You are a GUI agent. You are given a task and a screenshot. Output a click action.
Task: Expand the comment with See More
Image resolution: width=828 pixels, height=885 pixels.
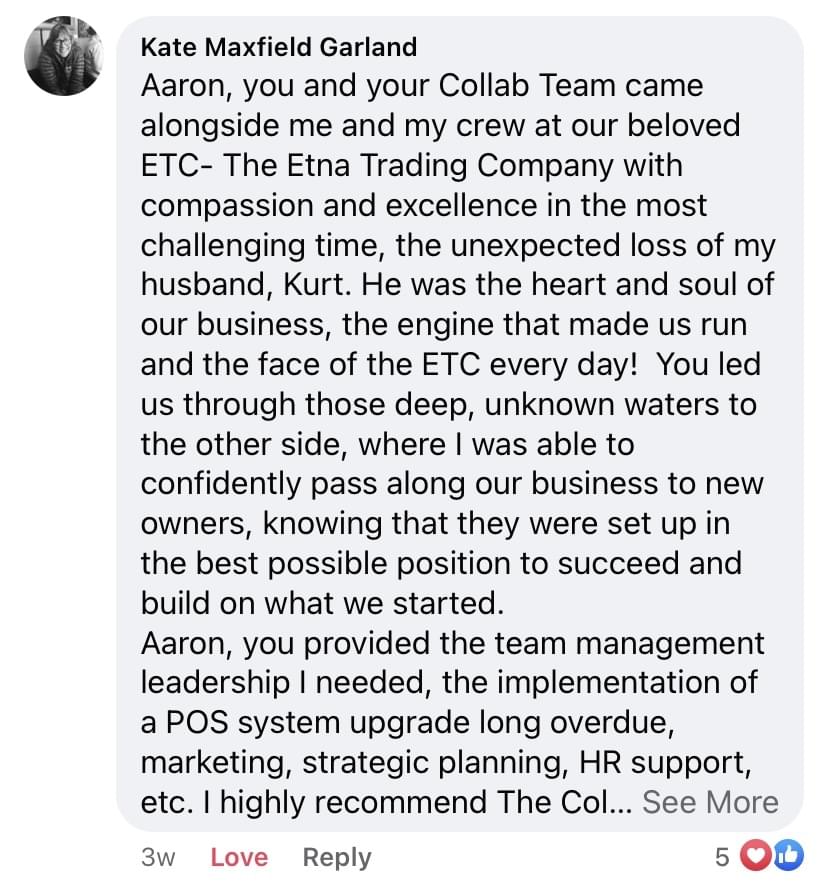point(710,802)
